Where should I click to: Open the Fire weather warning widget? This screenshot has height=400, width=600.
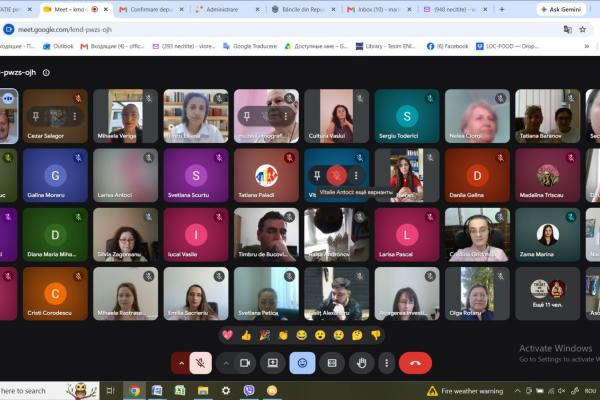(x=465, y=391)
